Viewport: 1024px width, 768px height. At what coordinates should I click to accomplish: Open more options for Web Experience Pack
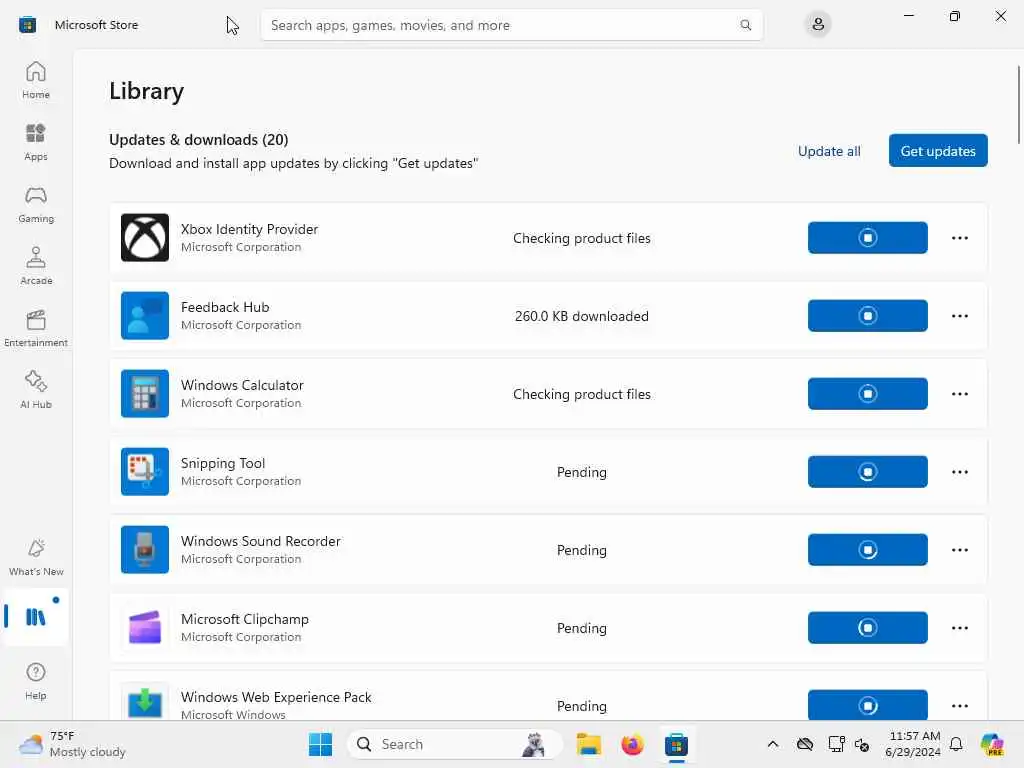click(959, 705)
